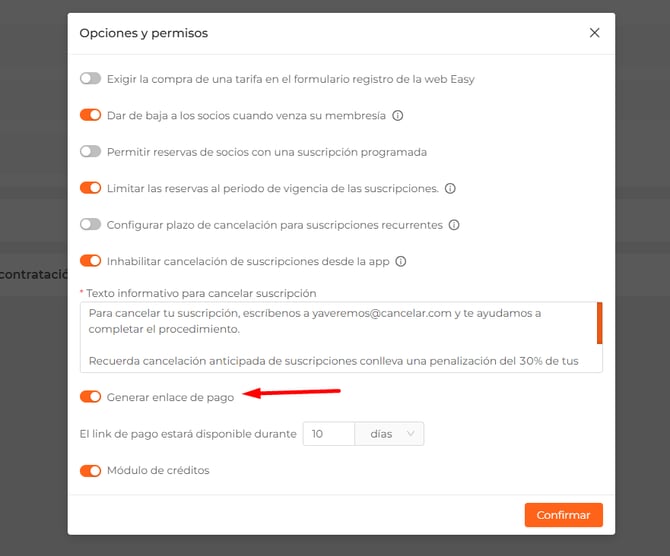Click inside the cancellation info text area
The width and height of the screenshot is (670, 556).
(x=330, y=337)
